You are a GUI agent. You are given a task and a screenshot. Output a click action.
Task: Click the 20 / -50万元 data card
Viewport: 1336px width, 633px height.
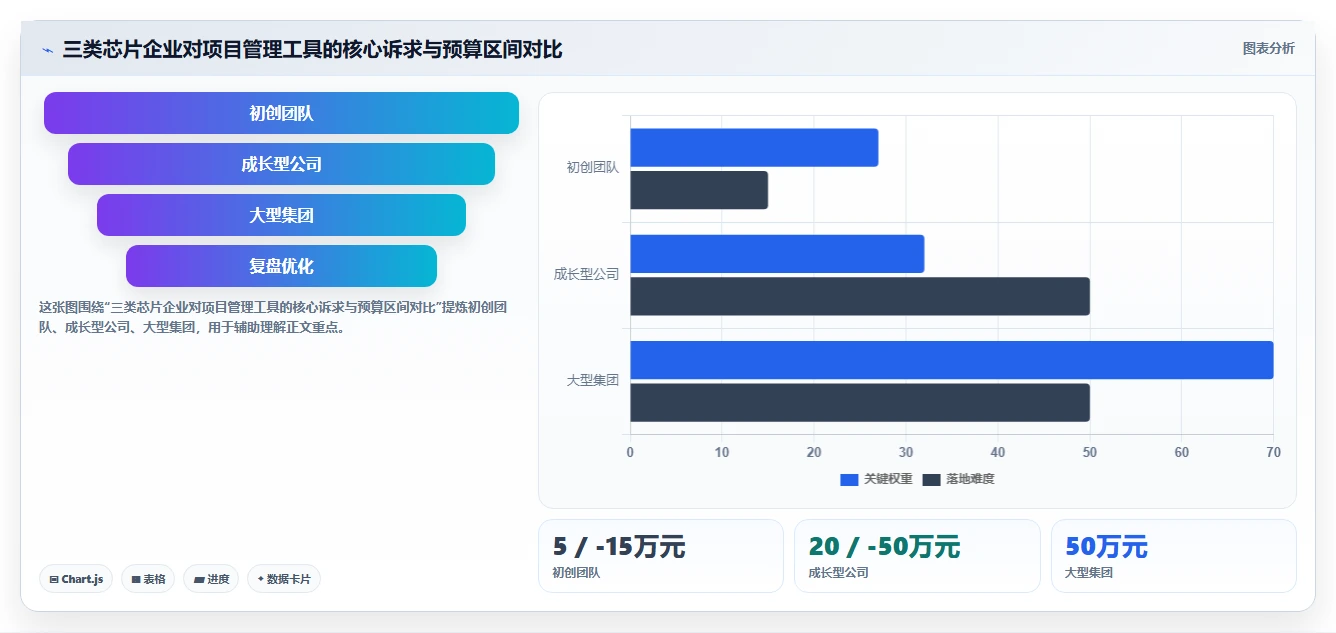click(917, 556)
